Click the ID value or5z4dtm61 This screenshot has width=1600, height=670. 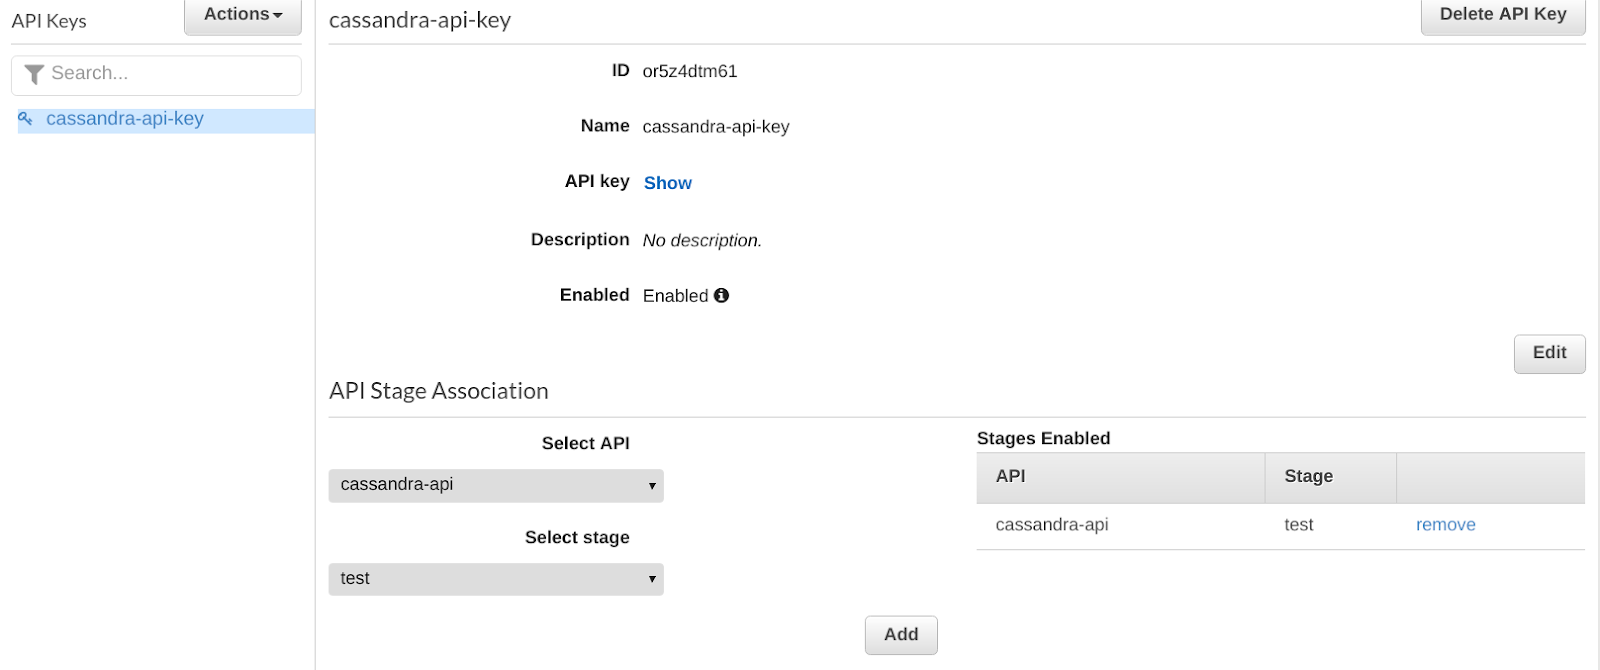pyautogui.click(x=689, y=71)
